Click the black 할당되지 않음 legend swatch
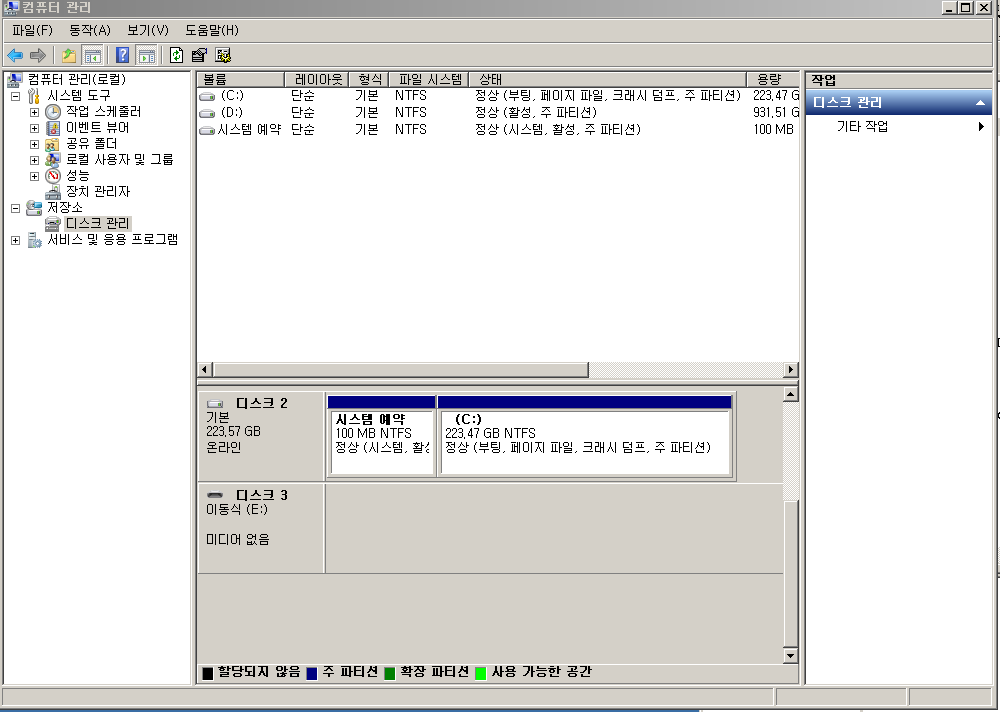 coord(207,673)
